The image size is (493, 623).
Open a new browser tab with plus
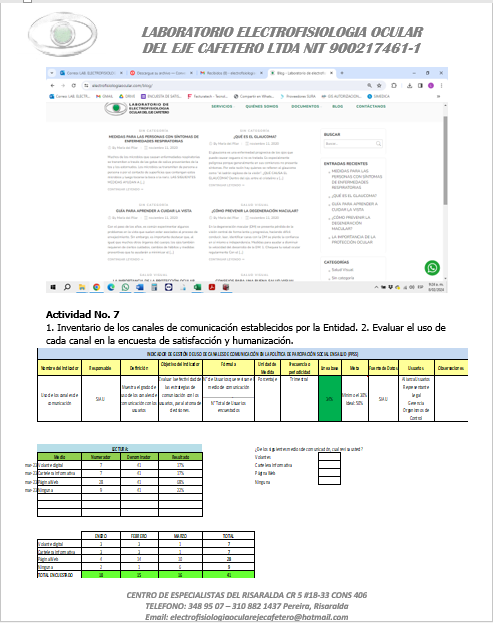pos(342,73)
